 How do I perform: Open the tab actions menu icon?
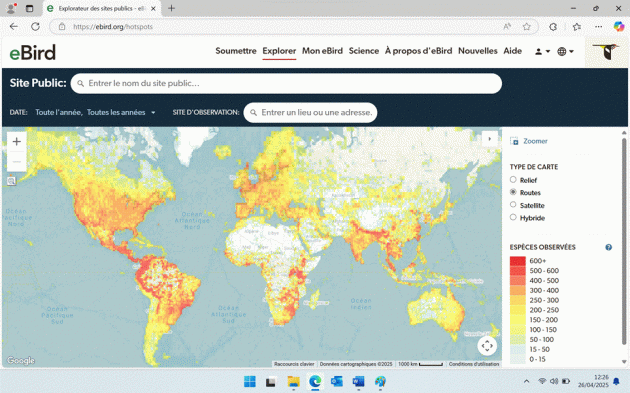point(29,8)
